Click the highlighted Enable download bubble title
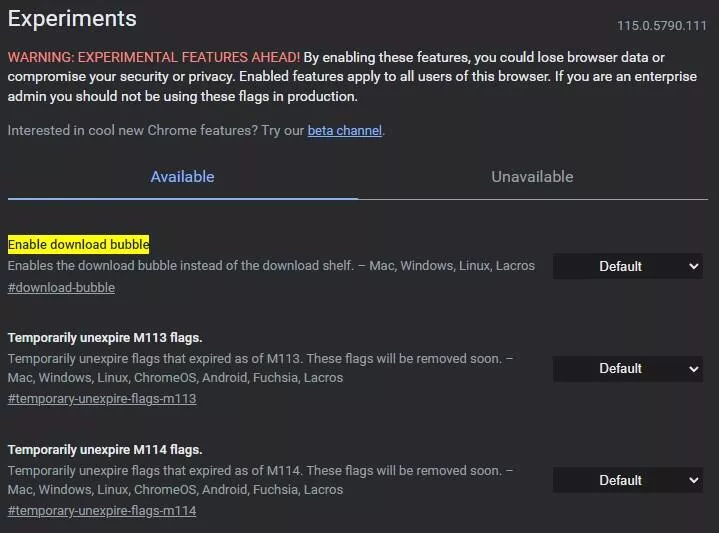The width and height of the screenshot is (719, 533). 78,244
